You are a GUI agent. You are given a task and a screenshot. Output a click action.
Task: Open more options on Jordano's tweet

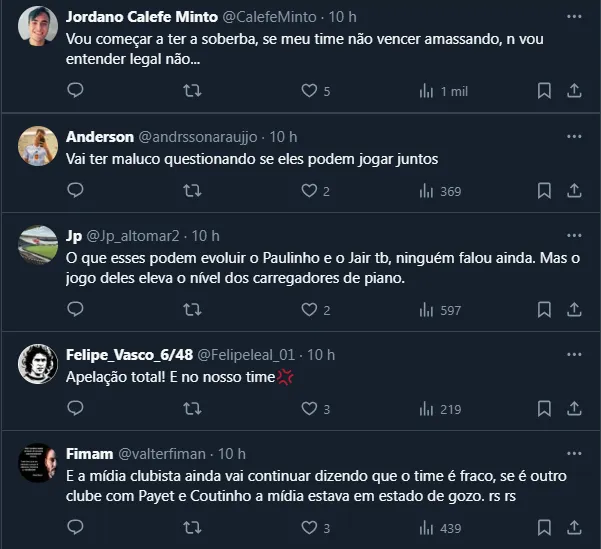(574, 18)
